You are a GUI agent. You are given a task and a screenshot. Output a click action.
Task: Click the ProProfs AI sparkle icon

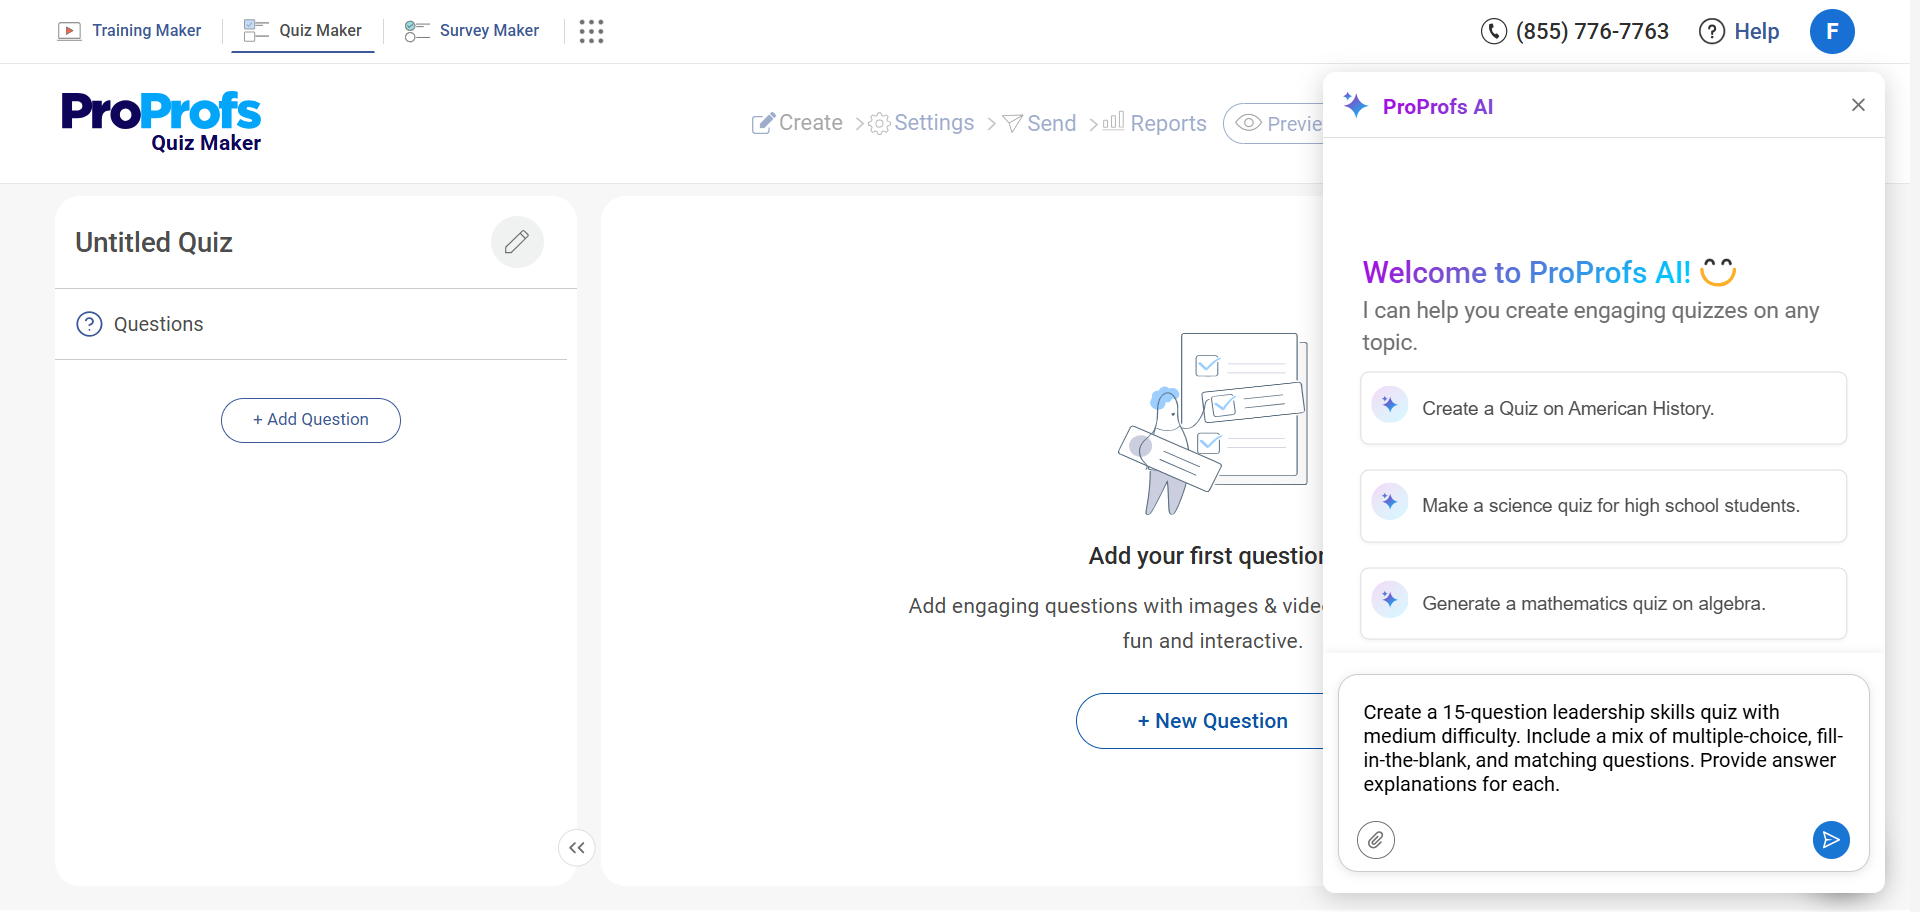[x=1355, y=105]
